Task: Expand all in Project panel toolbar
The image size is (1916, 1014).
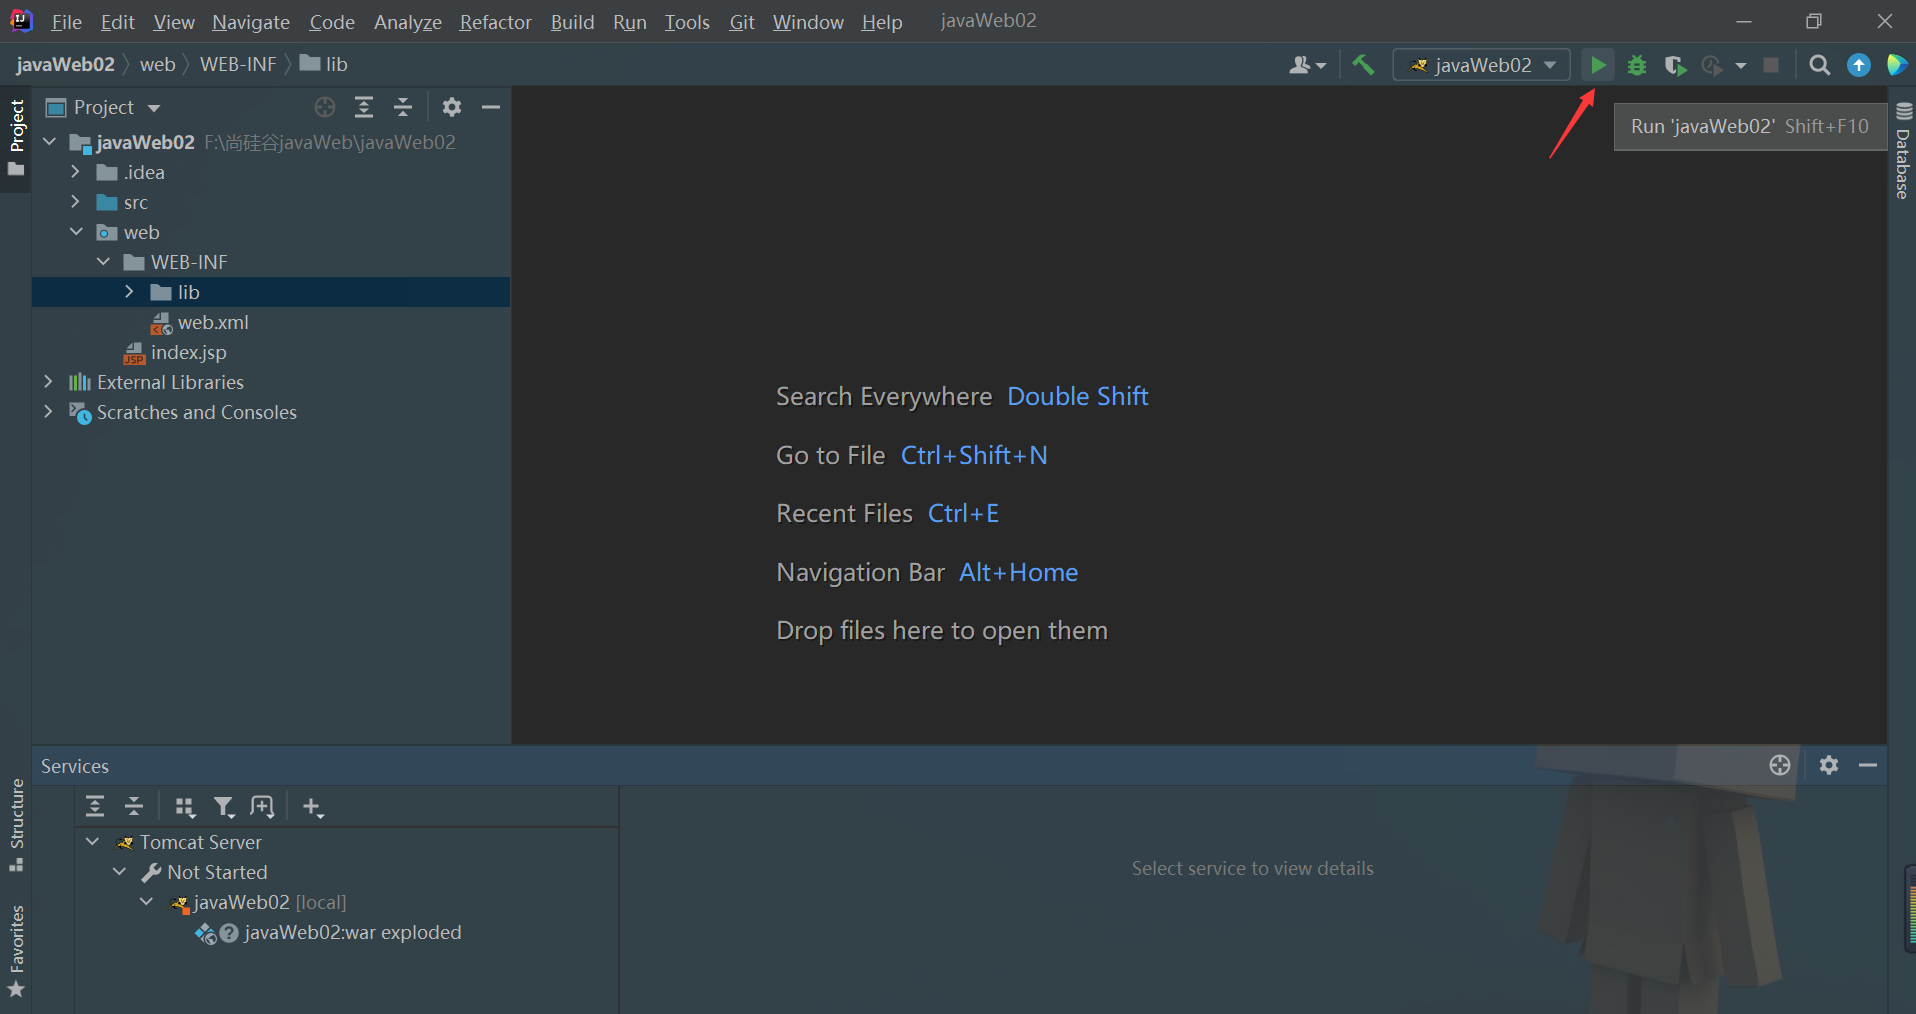Action: pyautogui.click(x=364, y=107)
